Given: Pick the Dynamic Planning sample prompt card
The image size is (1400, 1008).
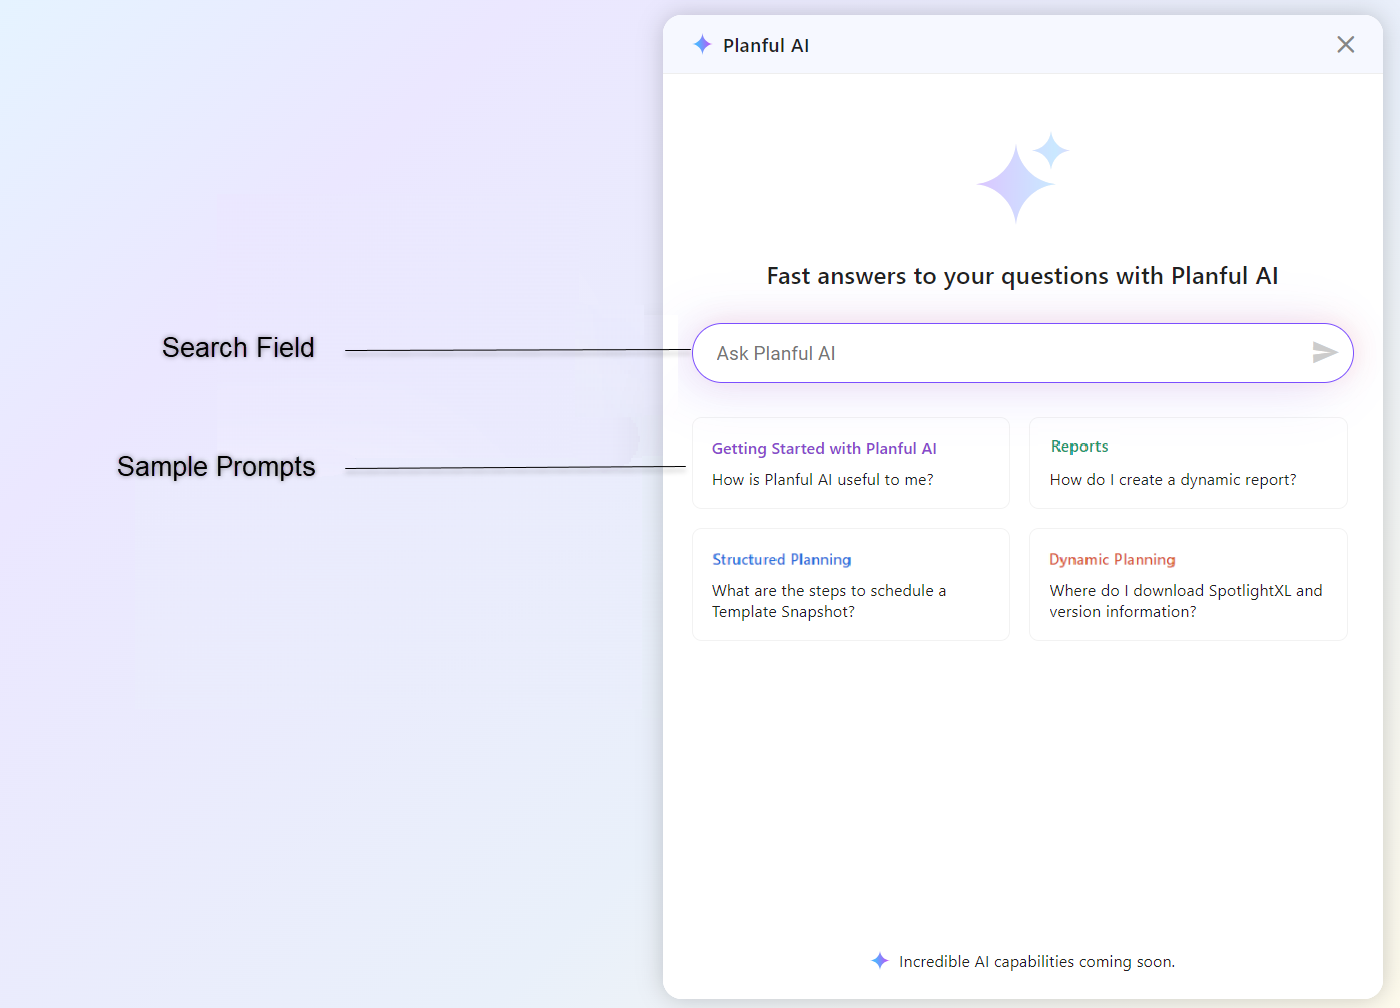Looking at the screenshot, I should pos(1188,585).
